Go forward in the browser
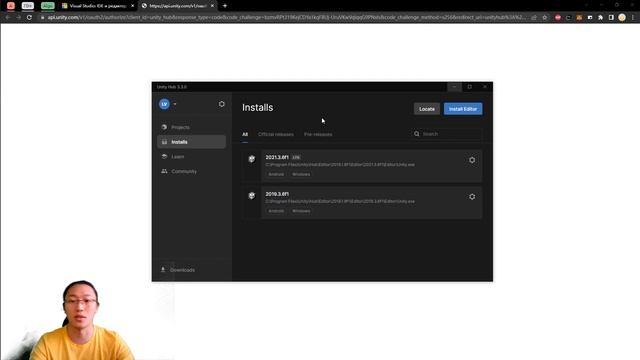 (18, 18)
